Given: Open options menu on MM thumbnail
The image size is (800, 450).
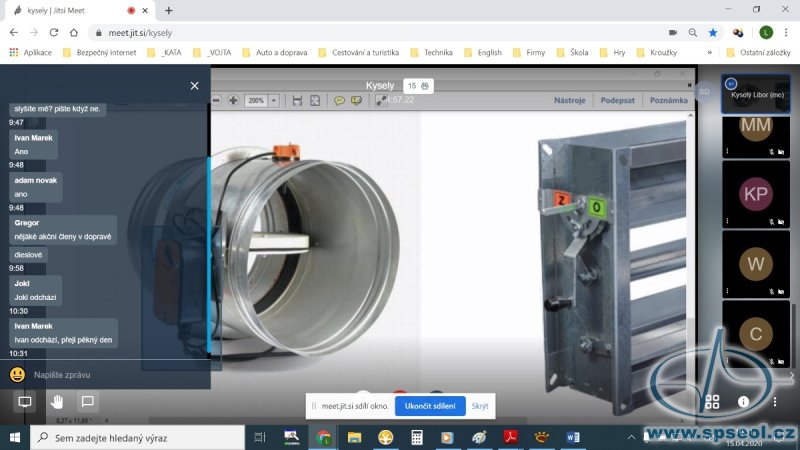Looking at the screenshot, I should (728, 151).
